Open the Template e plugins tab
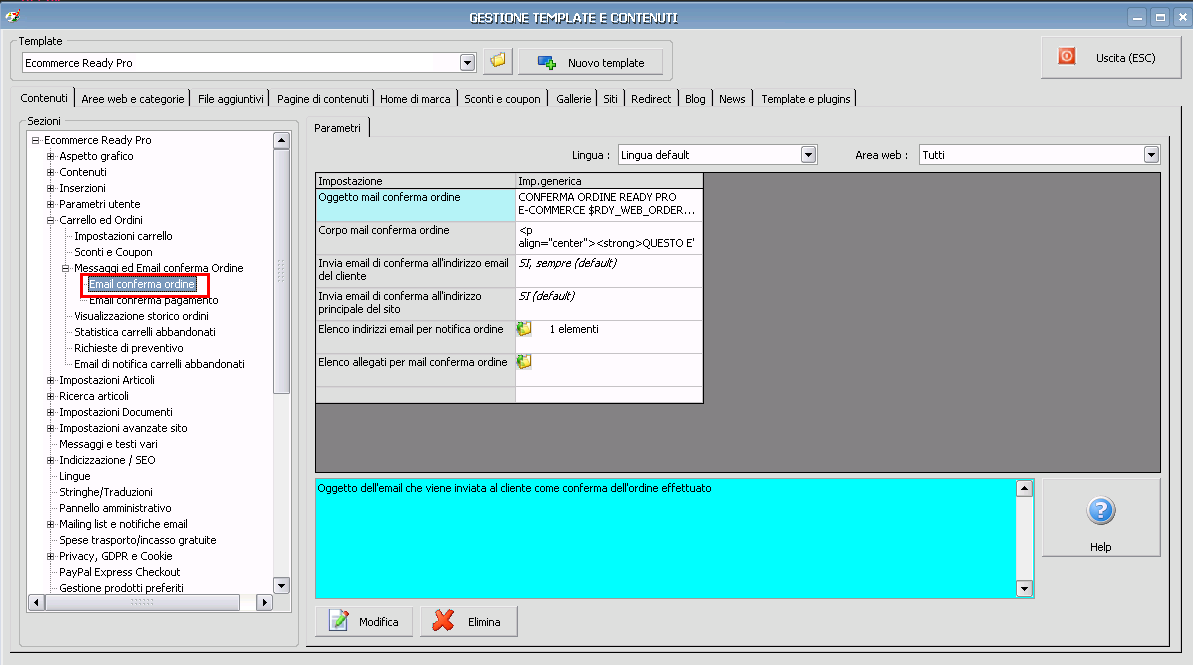The width and height of the screenshot is (1193, 665). [x=806, y=99]
